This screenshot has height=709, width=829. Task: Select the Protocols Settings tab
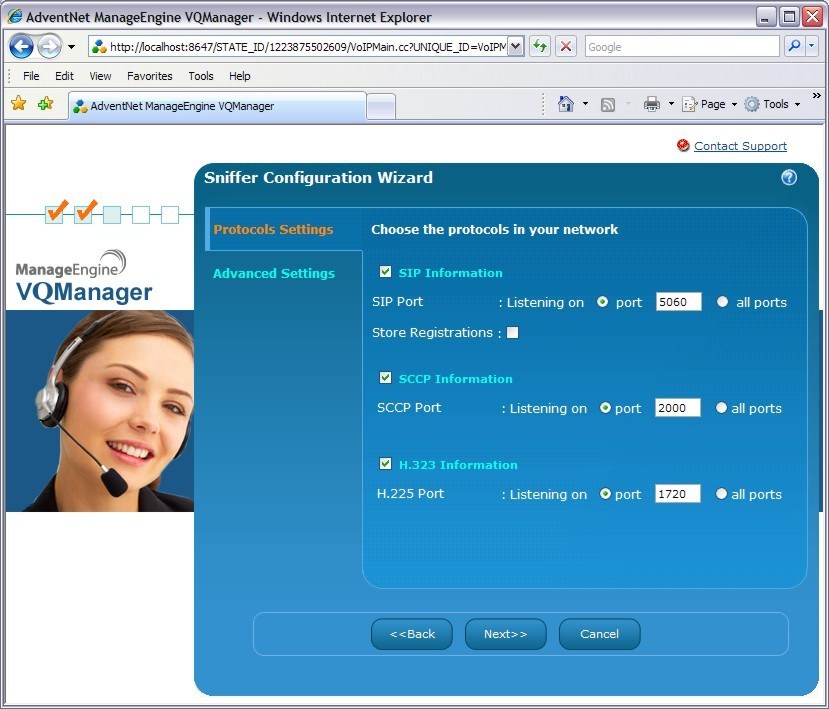(273, 229)
